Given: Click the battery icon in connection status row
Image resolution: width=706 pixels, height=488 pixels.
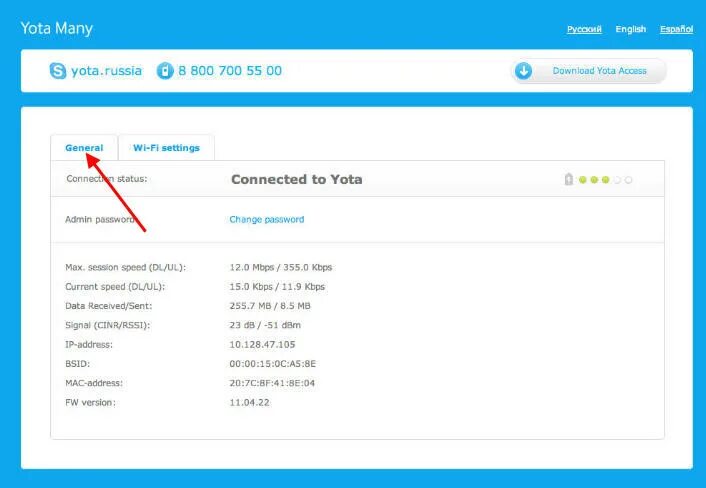Looking at the screenshot, I should coord(569,179).
